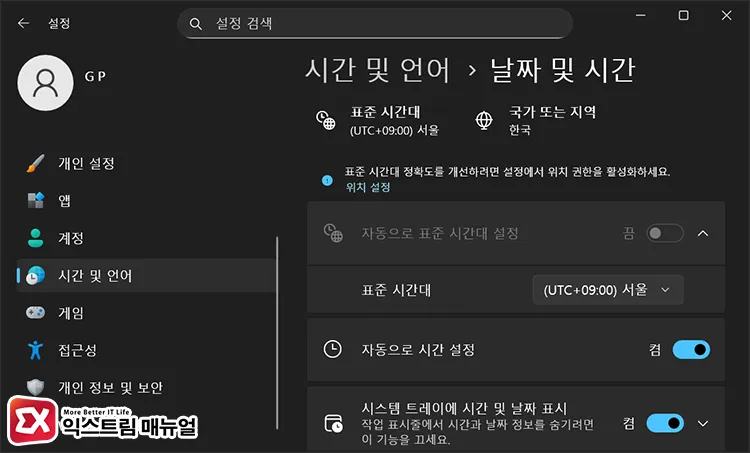Click the paintbrush icon for 개인 설정
The image size is (750, 453).
pyautogui.click(x=36, y=163)
